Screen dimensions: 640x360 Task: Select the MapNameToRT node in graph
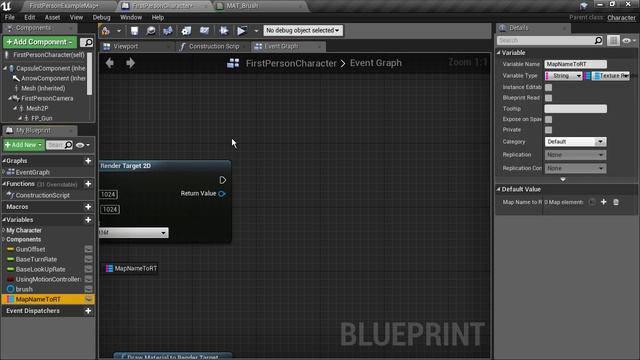click(131, 268)
